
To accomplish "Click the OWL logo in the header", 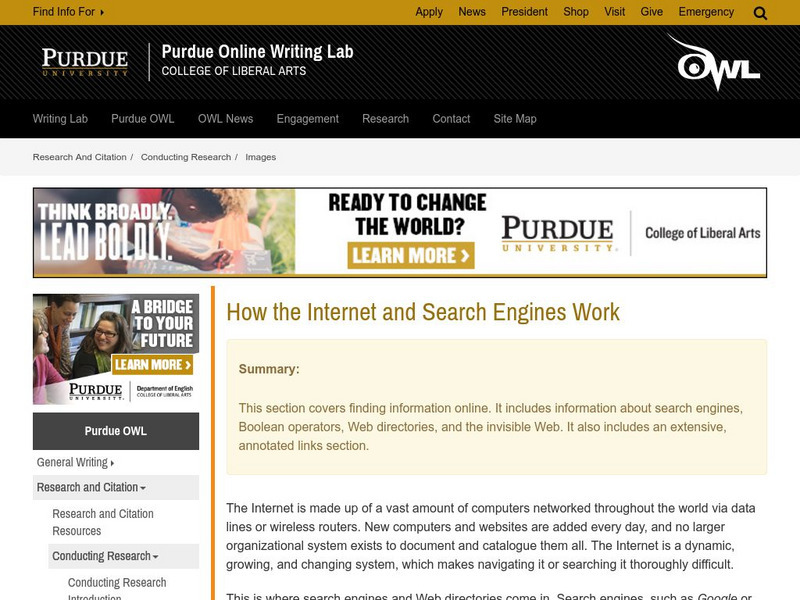I will [714, 62].
